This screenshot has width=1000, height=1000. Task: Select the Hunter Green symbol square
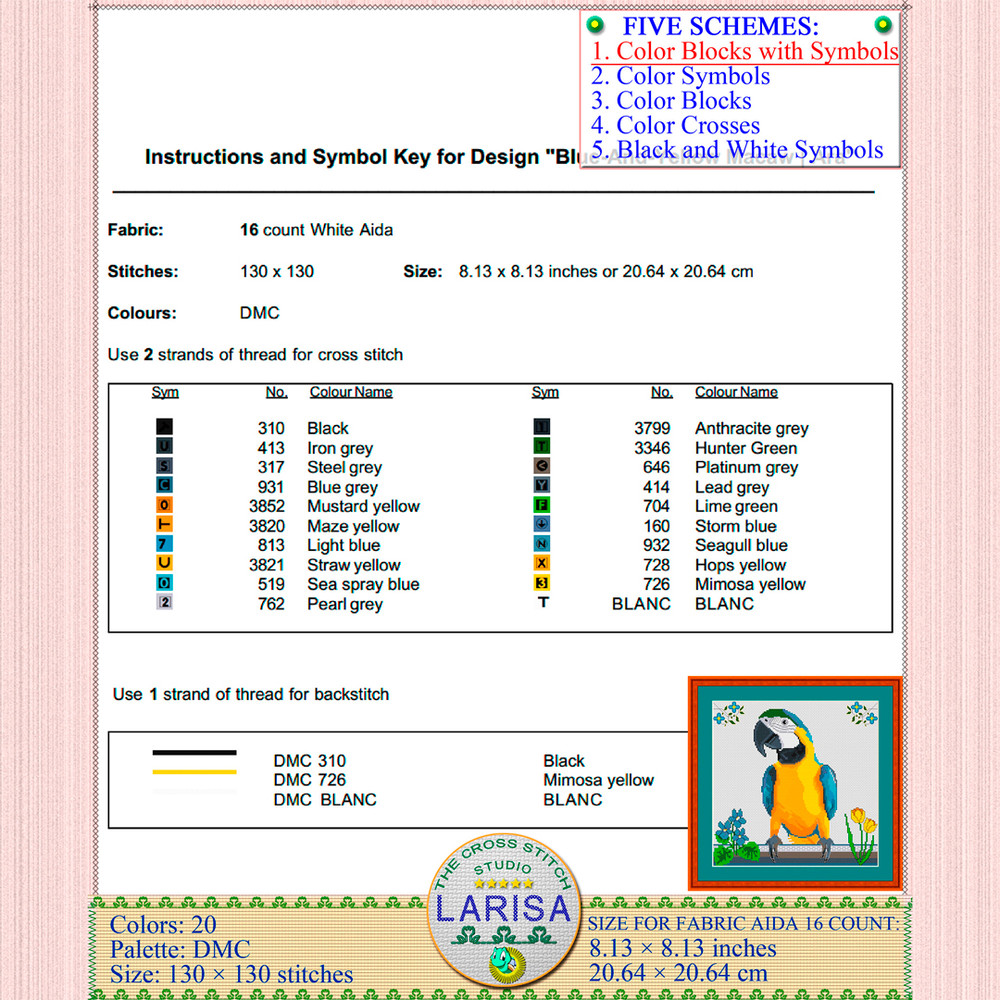point(543,447)
